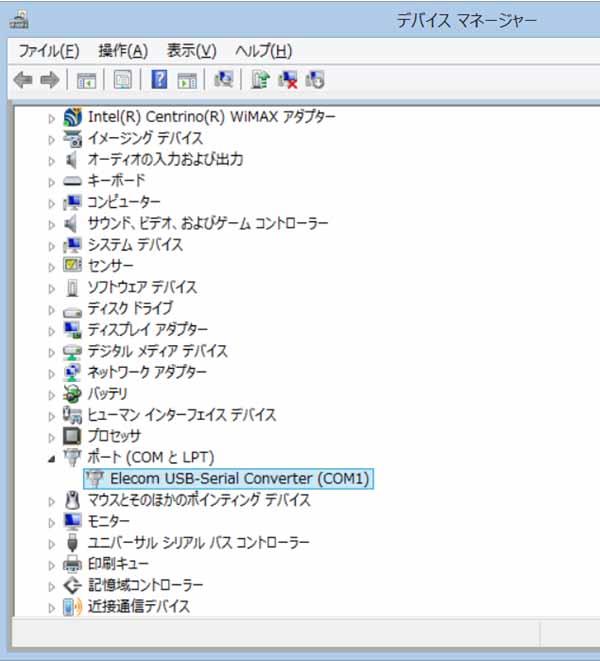The height and width of the screenshot is (661, 600).
Task: Select the 近接通信デバイス icon
Action: [72, 607]
